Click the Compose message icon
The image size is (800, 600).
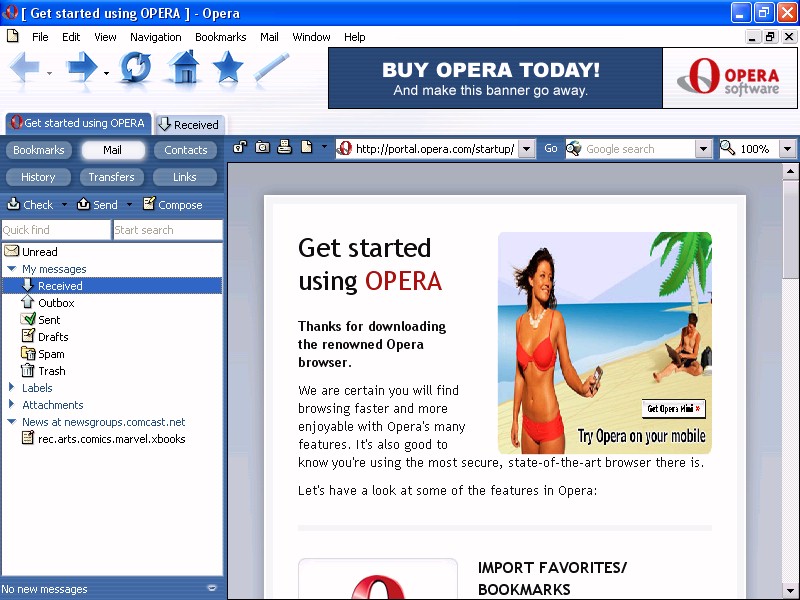(x=148, y=204)
